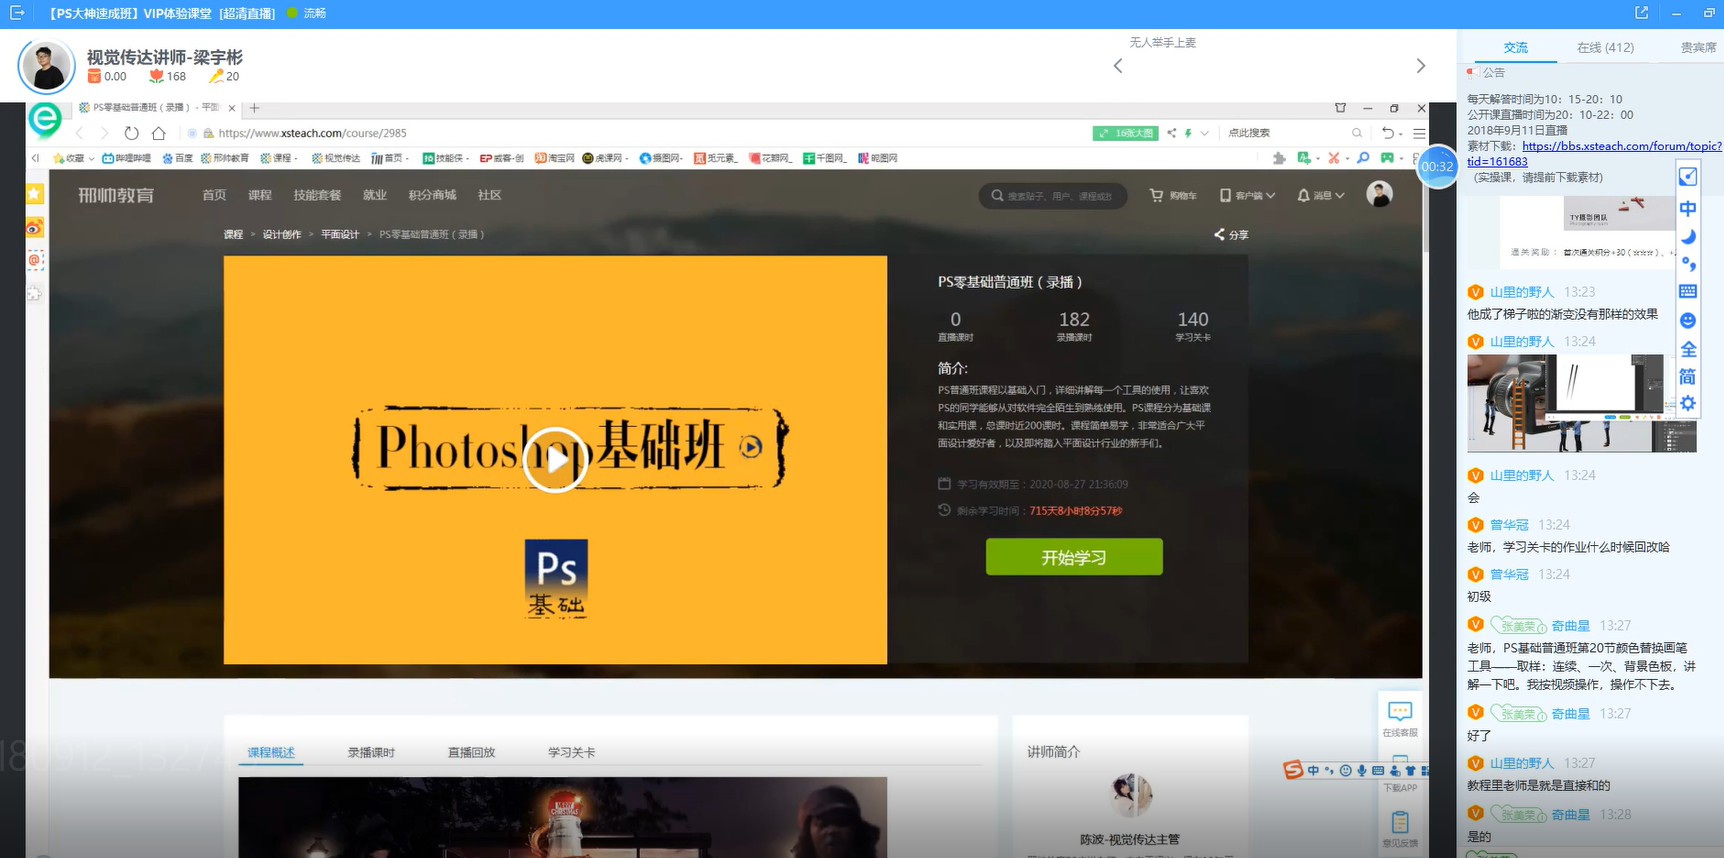Toggle the moon icon in floating toolbar
The height and width of the screenshot is (858, 1724).
click(x=1688, y=237)
